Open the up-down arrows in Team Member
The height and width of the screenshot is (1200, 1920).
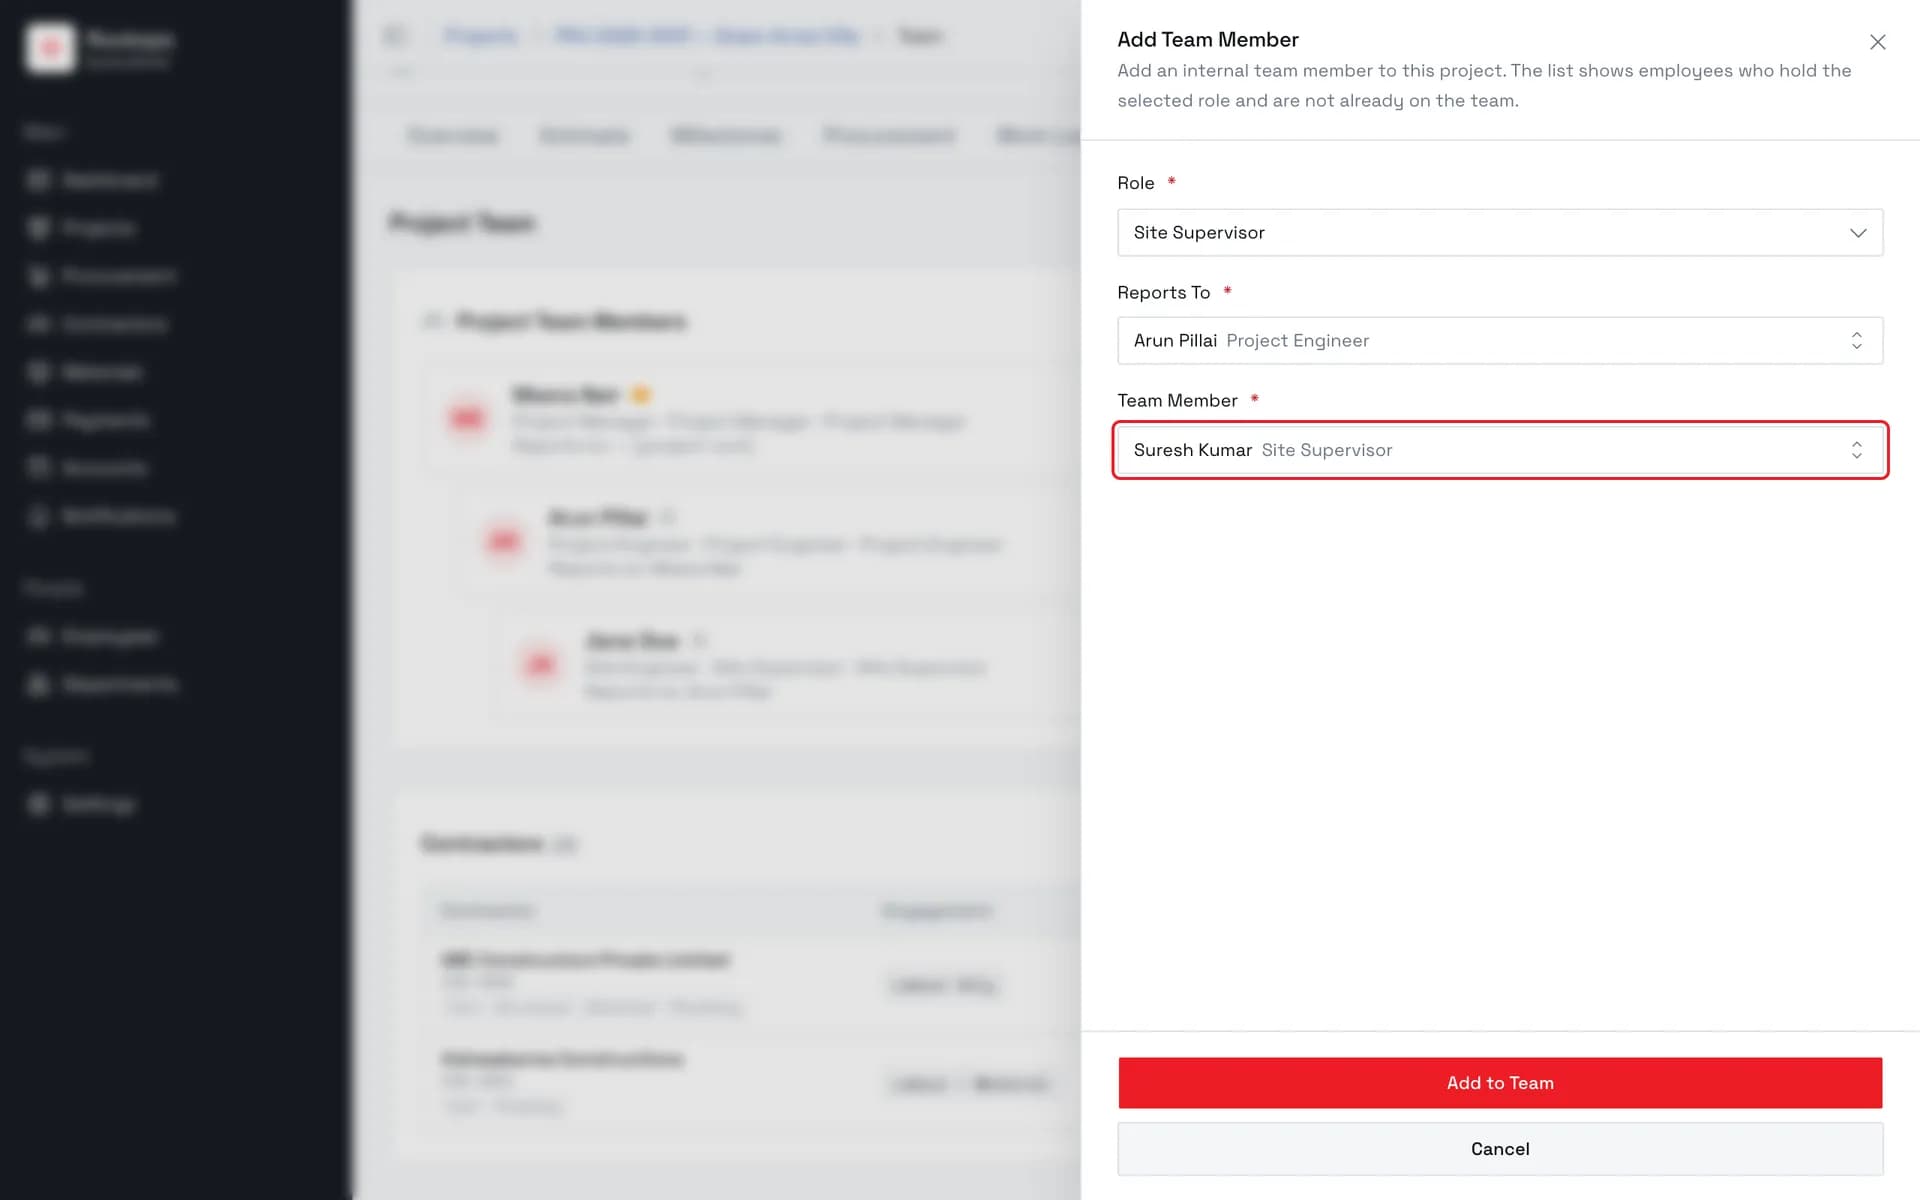point(1856,450)
